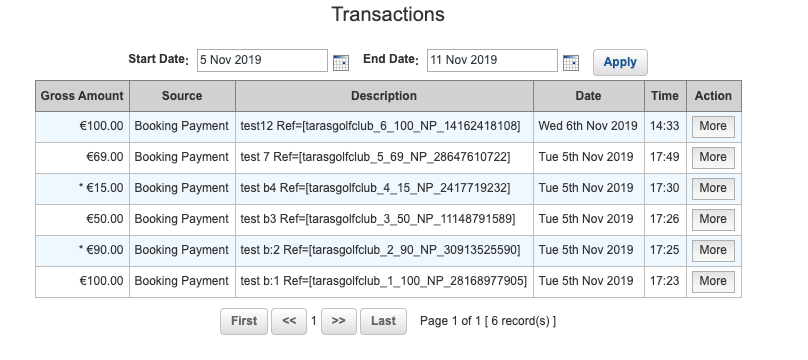
Task: Click More for the test12 transaction
Action: pos(713,127)
